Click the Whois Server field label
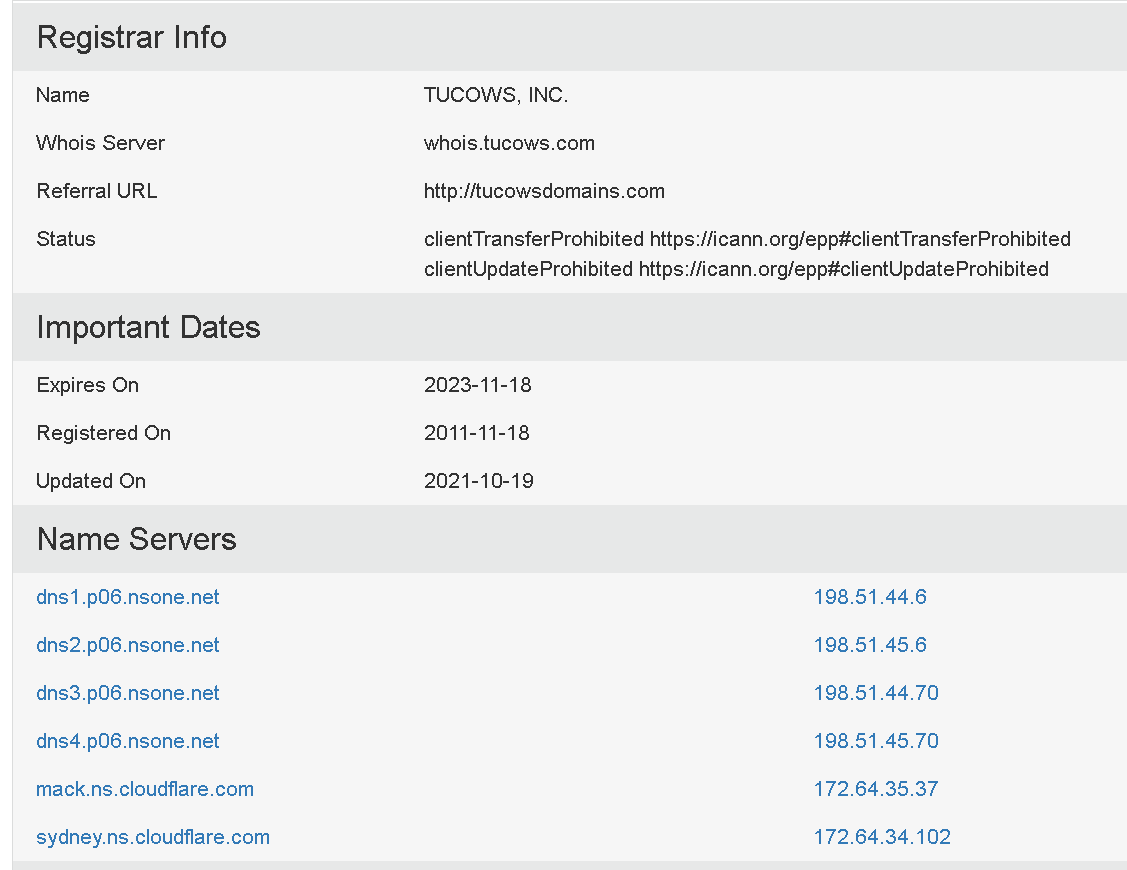This screenshot has height=870, width=1127. click(101, 143)
